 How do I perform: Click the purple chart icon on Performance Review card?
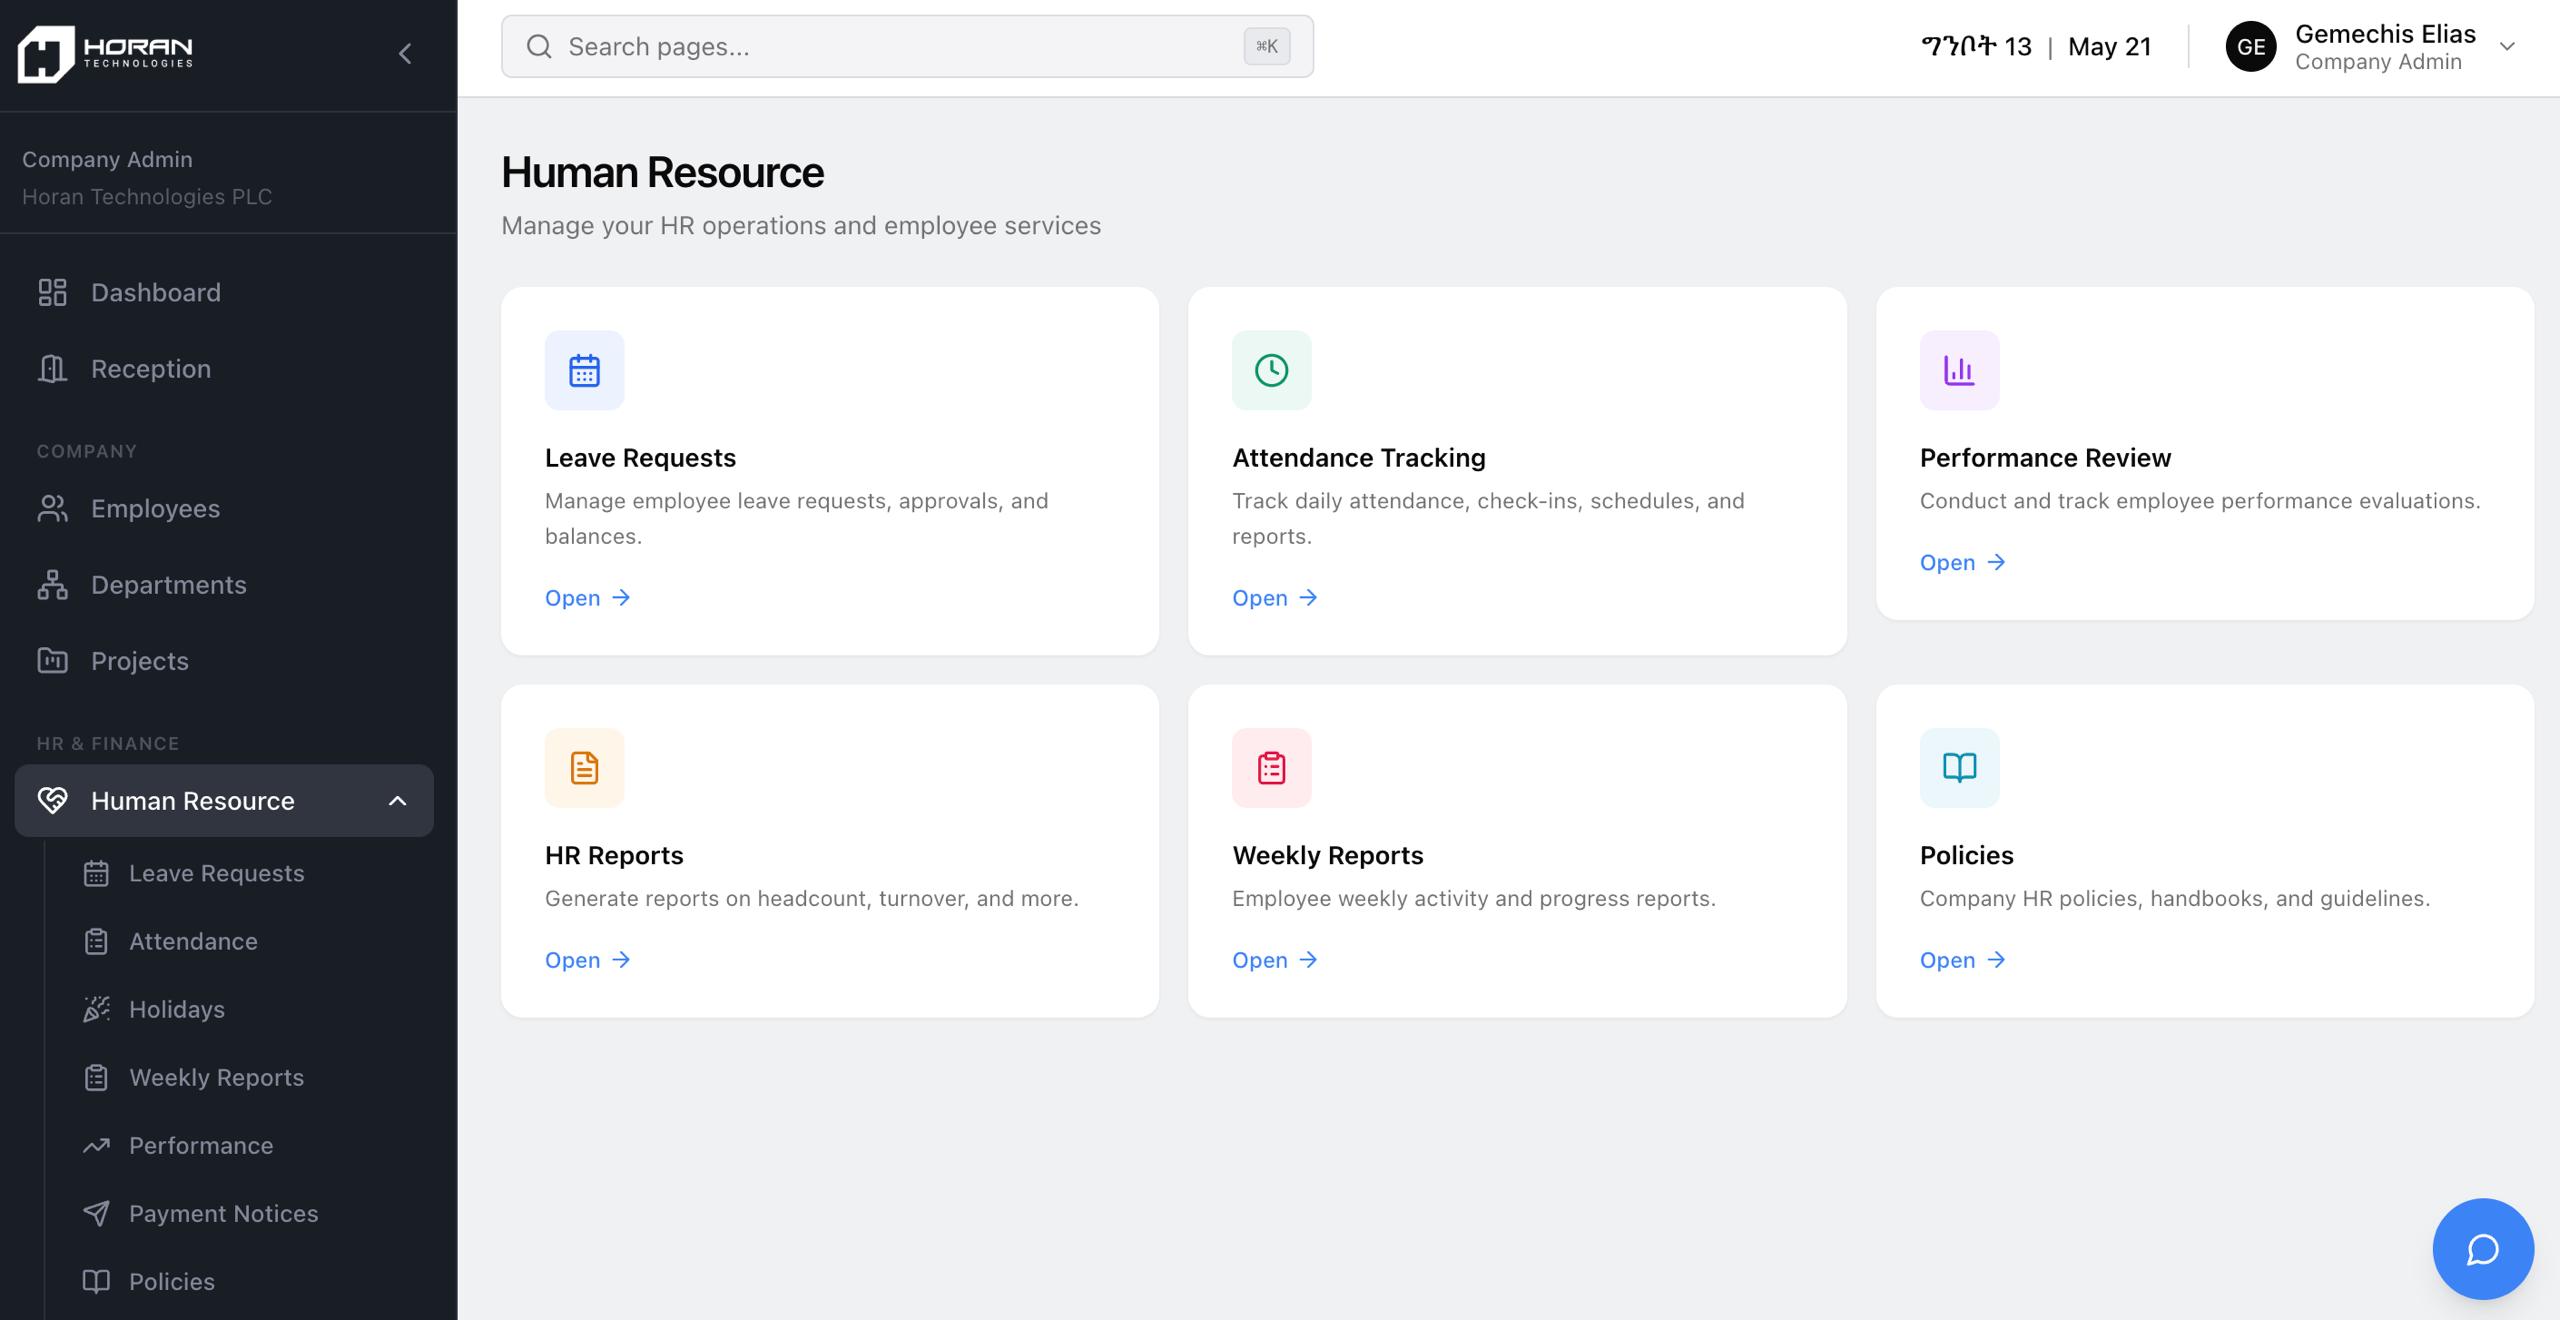click(1959, 370)
